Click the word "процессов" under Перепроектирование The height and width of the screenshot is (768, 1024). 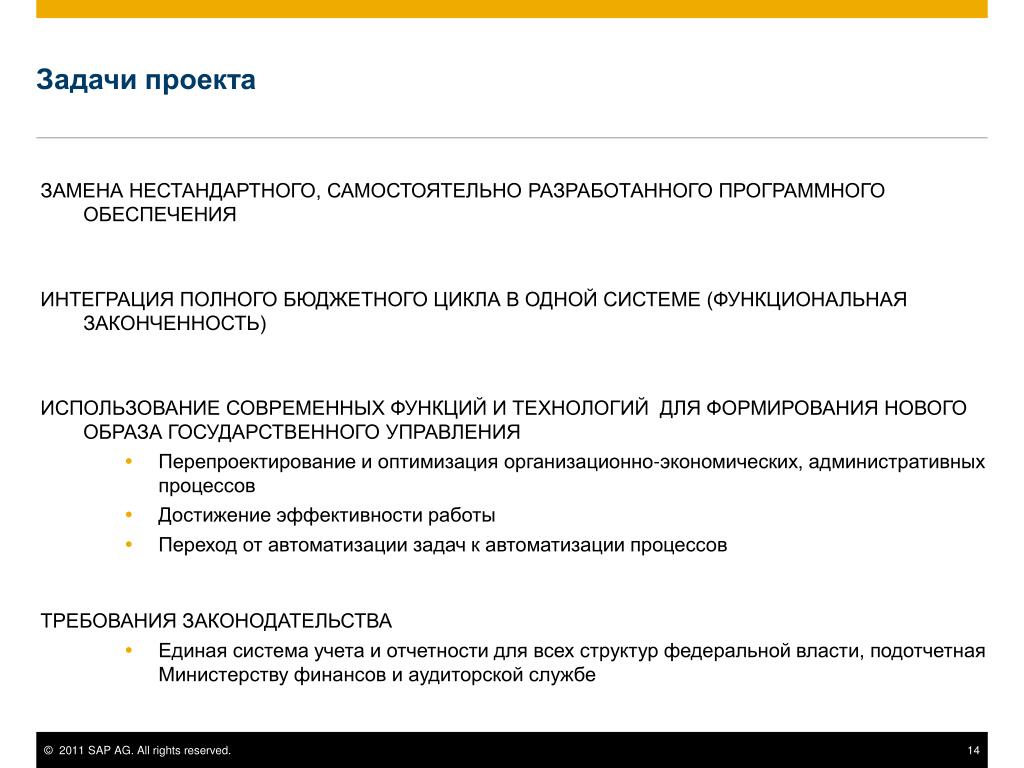[x=206, y=486]
